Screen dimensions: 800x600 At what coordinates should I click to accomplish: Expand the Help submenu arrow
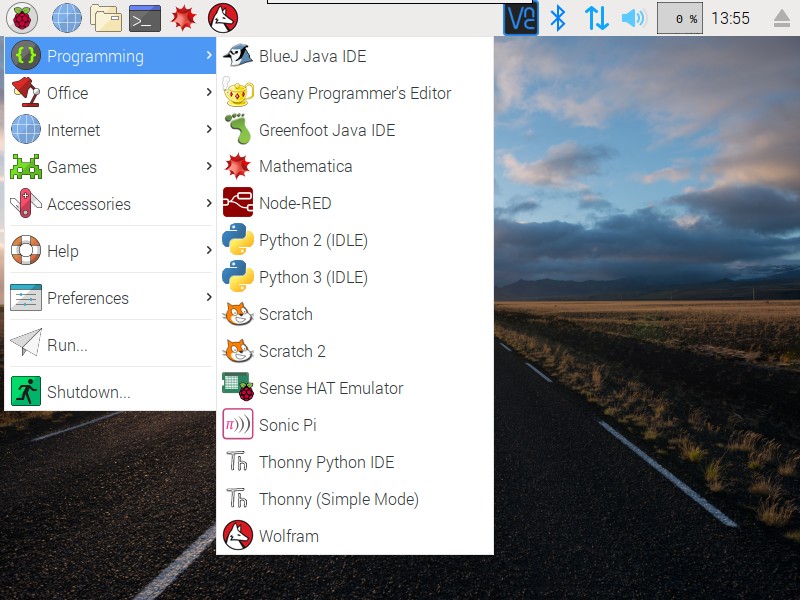click(209, 250)
